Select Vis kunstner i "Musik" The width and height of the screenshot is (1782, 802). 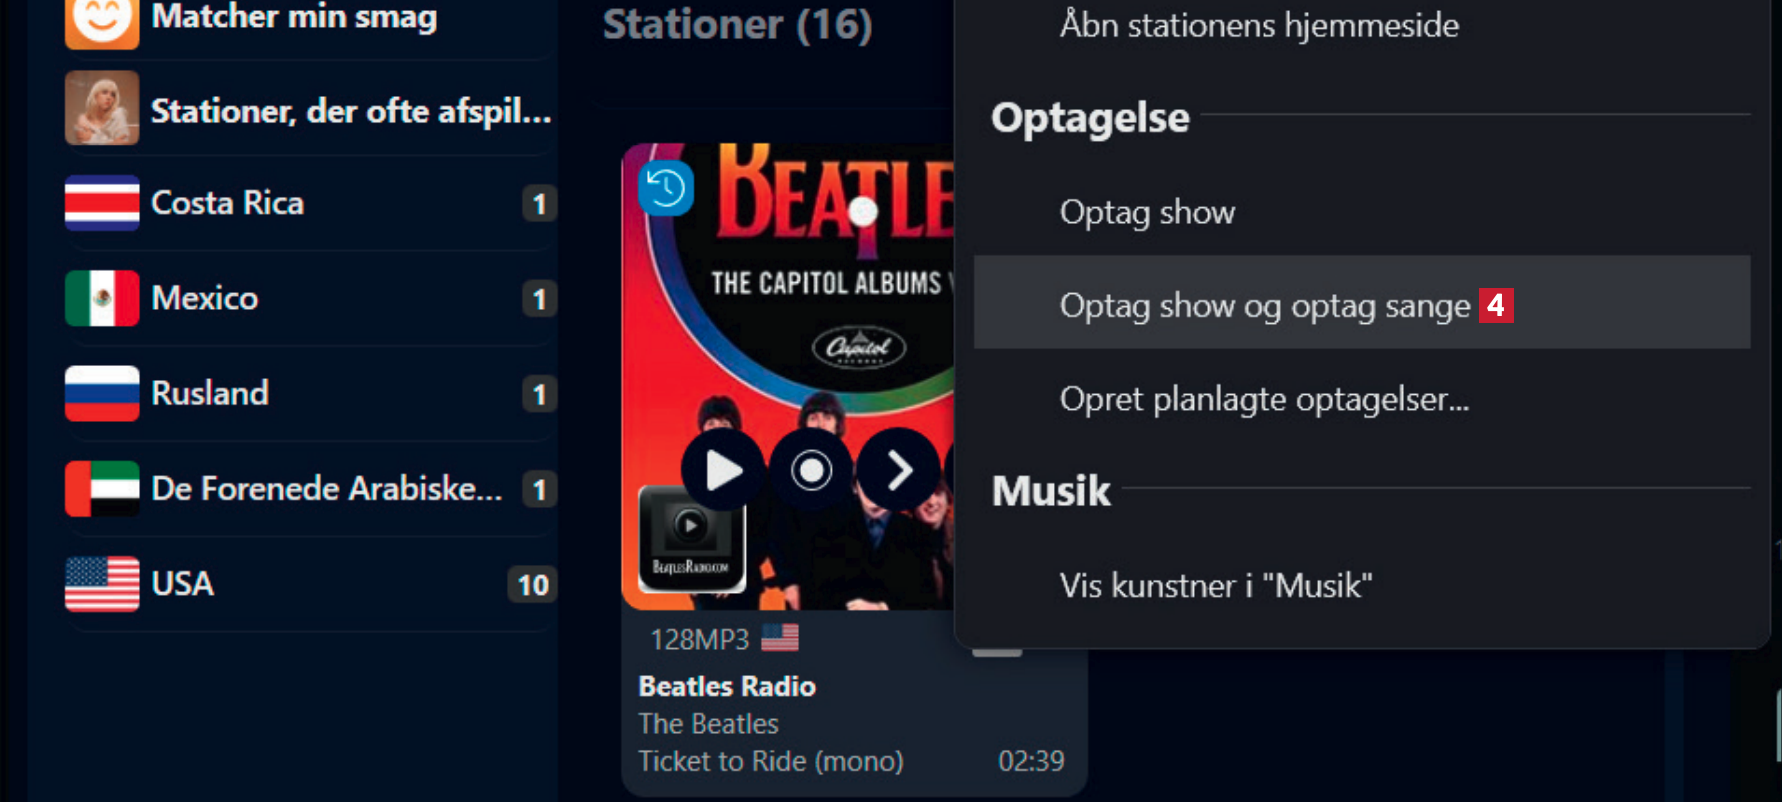tap(1215, 585)
